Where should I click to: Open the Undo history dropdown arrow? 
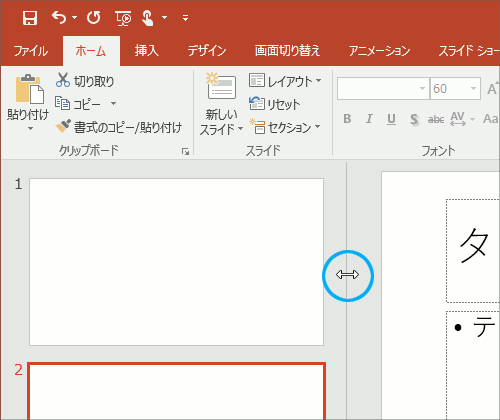(74, 17)
